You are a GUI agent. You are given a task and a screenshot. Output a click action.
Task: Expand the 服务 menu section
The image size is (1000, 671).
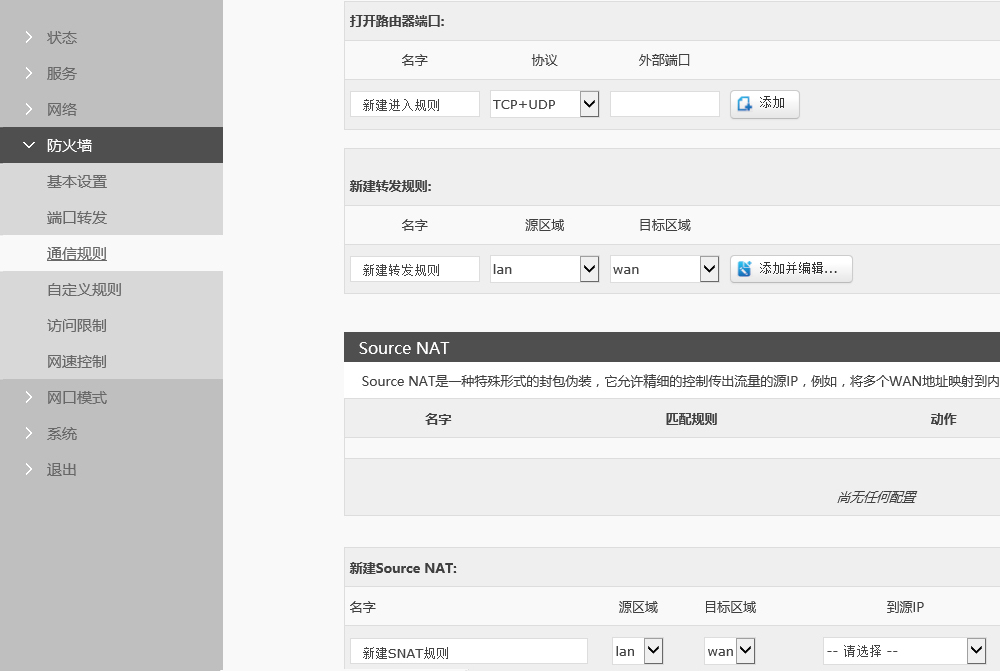(x=61, y=73)
